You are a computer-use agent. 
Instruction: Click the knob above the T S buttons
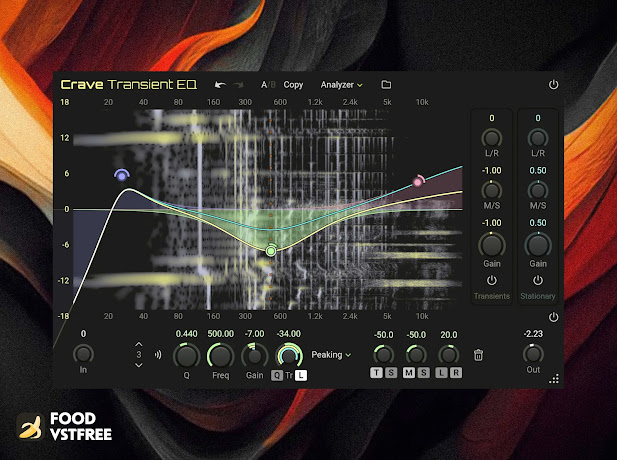383,354
